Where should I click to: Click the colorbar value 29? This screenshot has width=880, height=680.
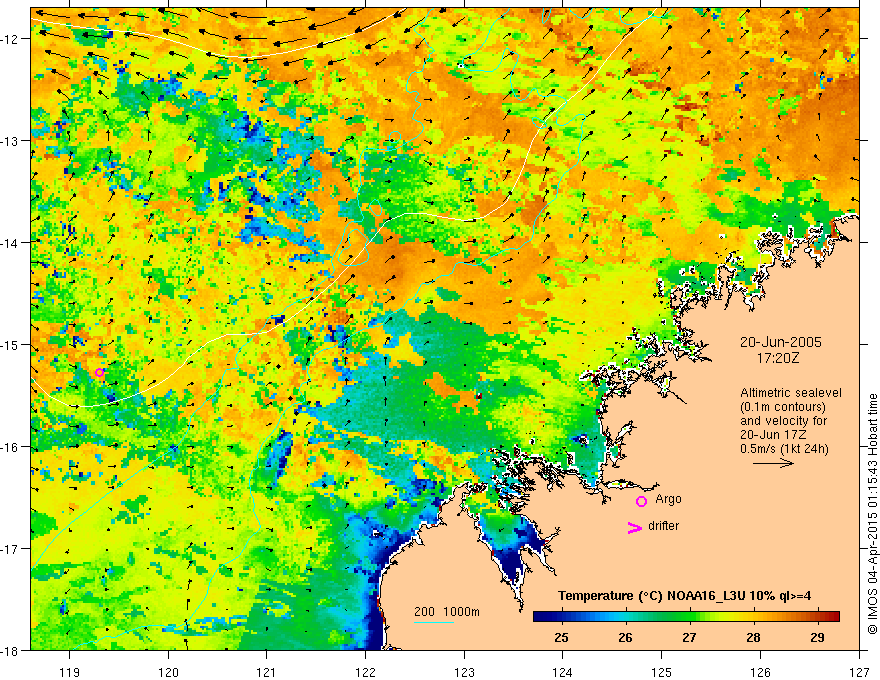[x=817, y=637]
